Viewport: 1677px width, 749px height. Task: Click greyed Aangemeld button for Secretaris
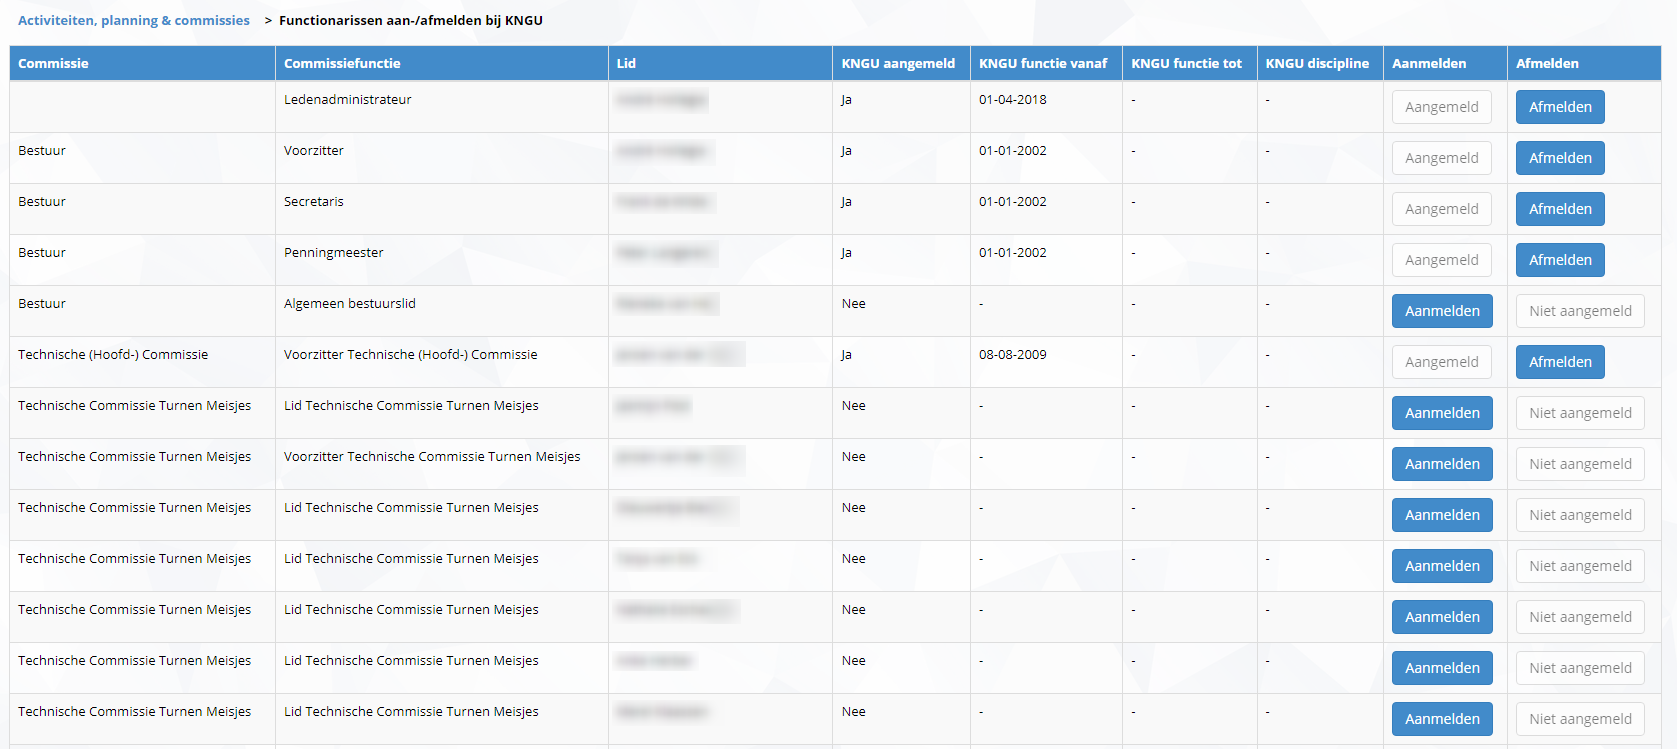tap(1441, 209)
